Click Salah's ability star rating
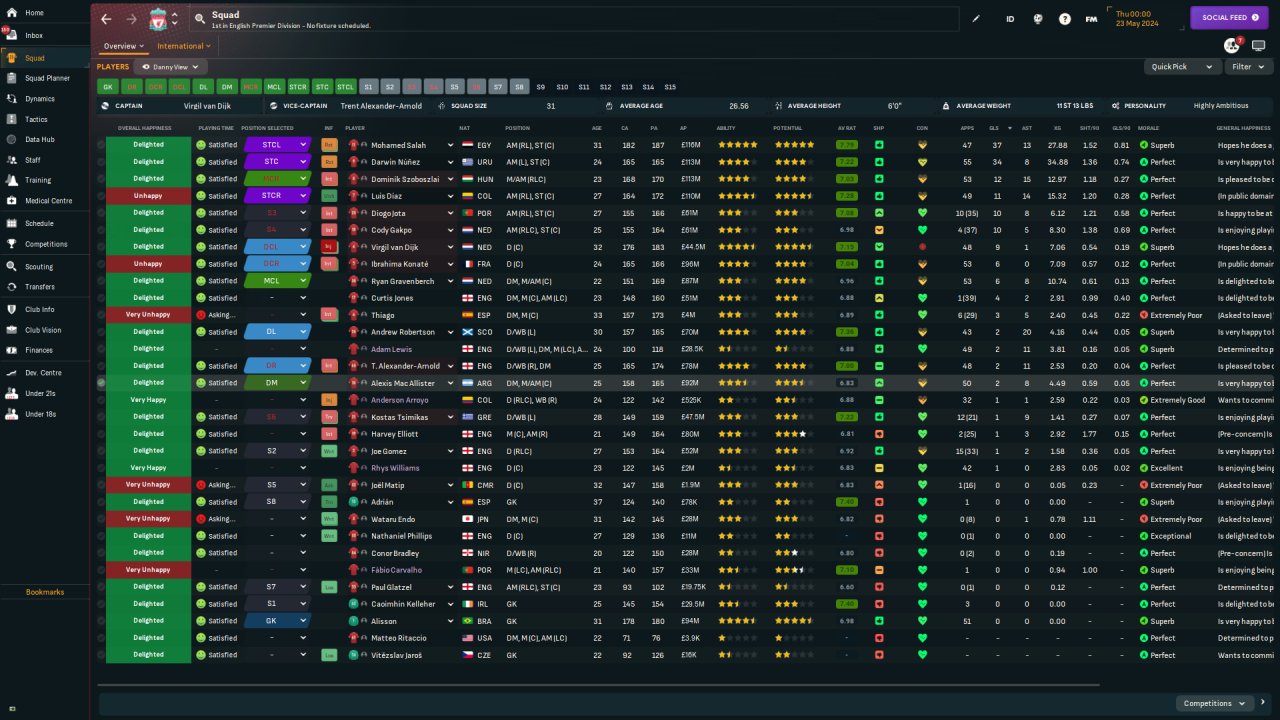 [x=738, y=145]
